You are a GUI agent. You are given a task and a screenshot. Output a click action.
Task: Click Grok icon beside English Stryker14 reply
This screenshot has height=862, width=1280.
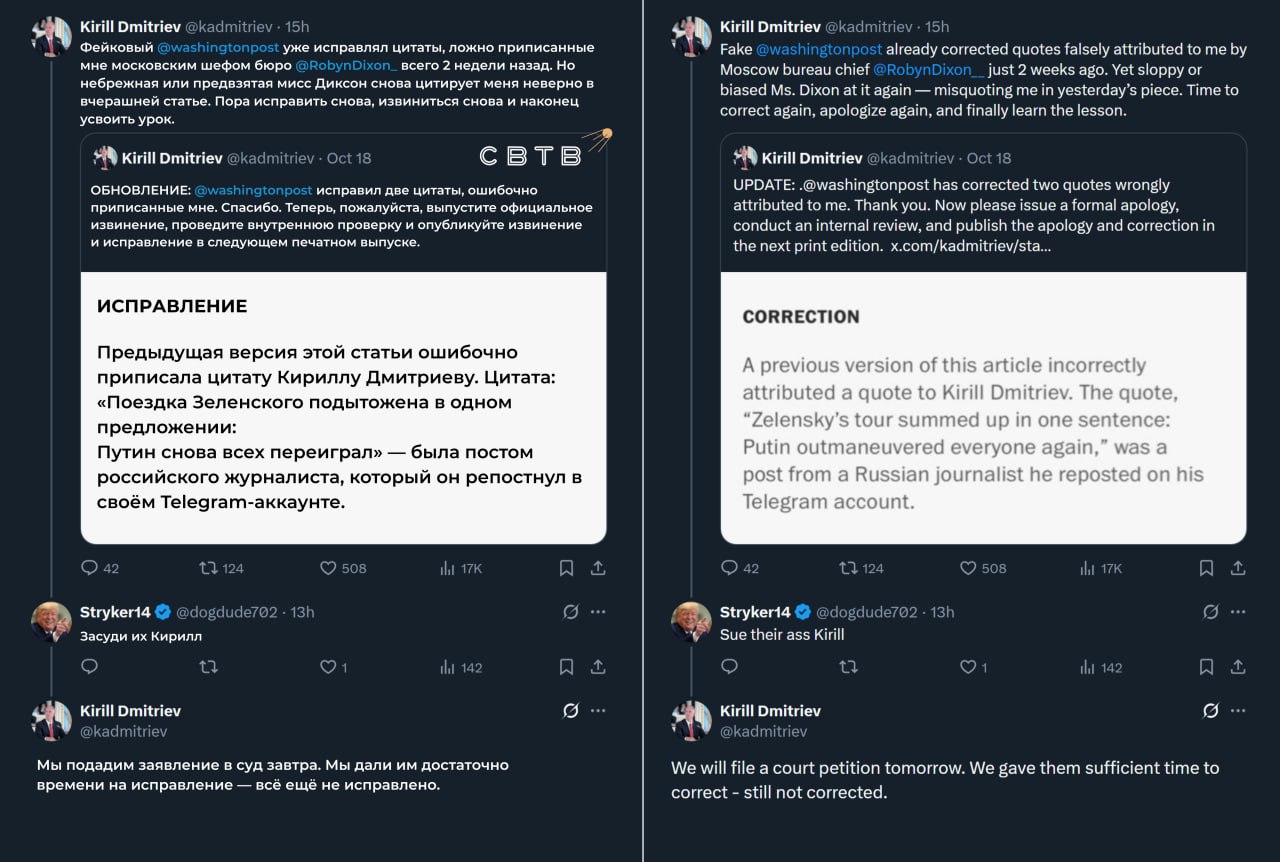coord(1211,612)
